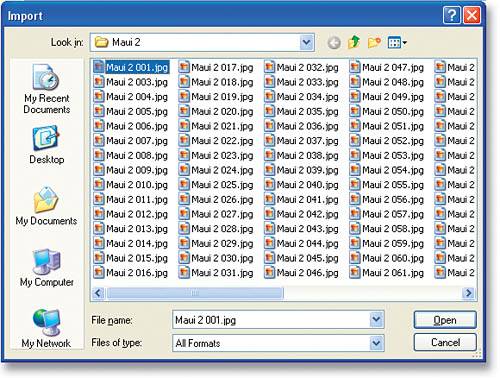Select file Maui 2 019.jpg

coord(216,97)
